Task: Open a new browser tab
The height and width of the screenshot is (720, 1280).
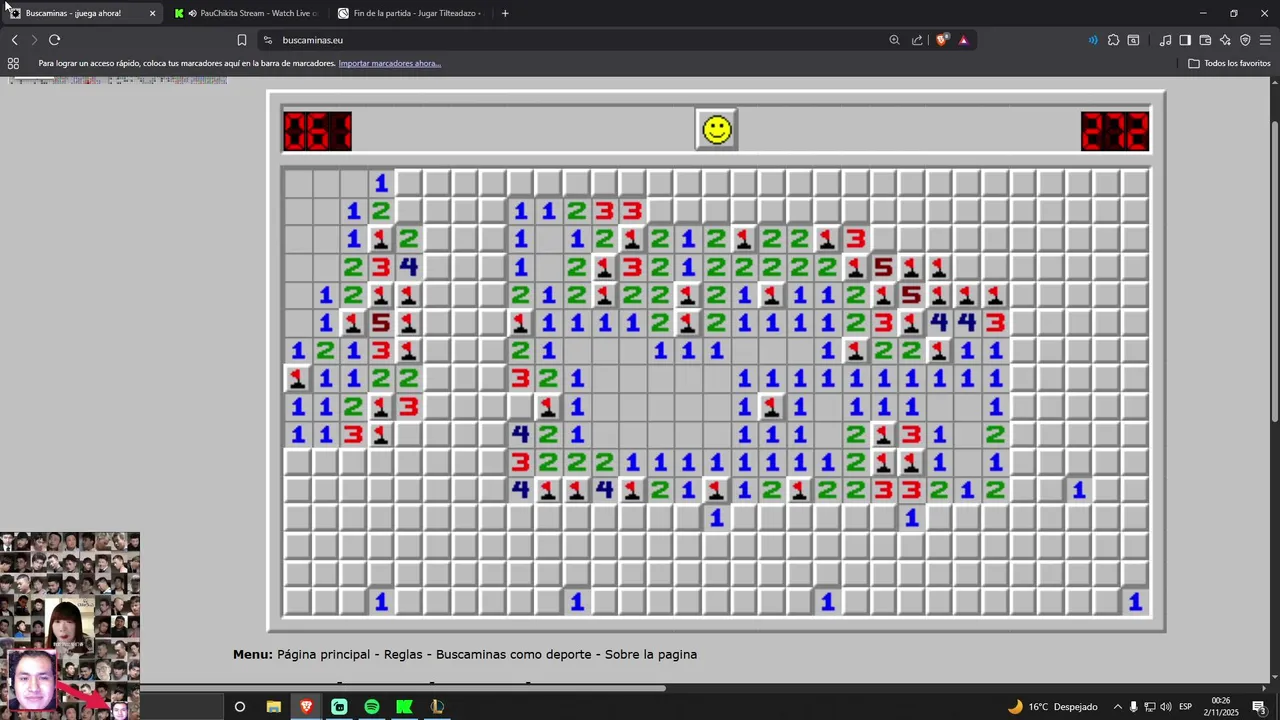Action: point(505,13)
